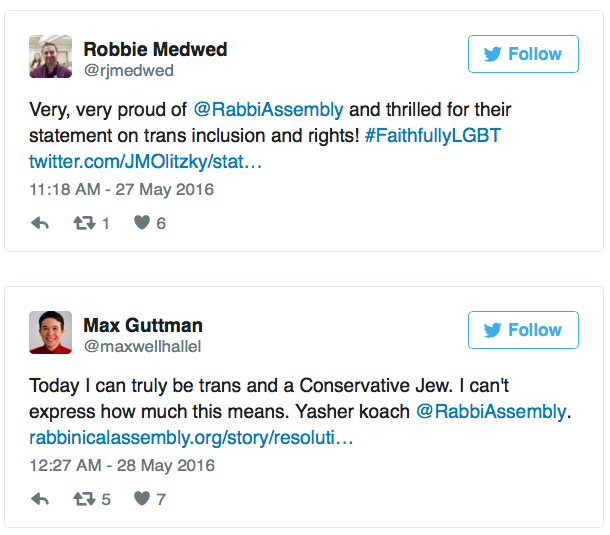Visit @RabbiAssembly mention in Max's tweet

pyautogui.click(x=490, y=411)
